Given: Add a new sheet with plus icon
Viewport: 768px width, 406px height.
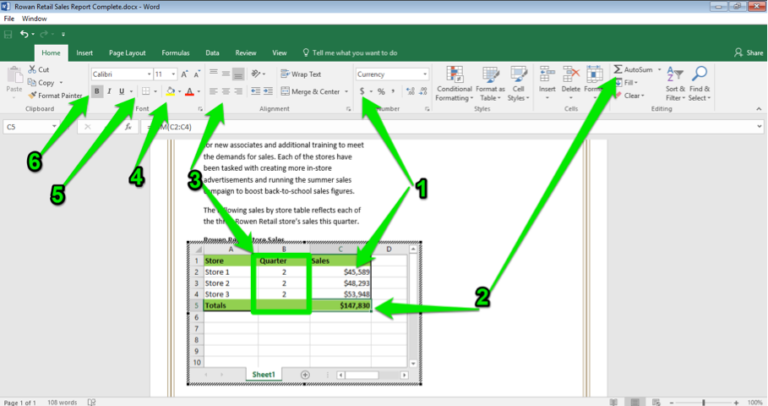Looking at the screenshot, I should pos(305,375).
